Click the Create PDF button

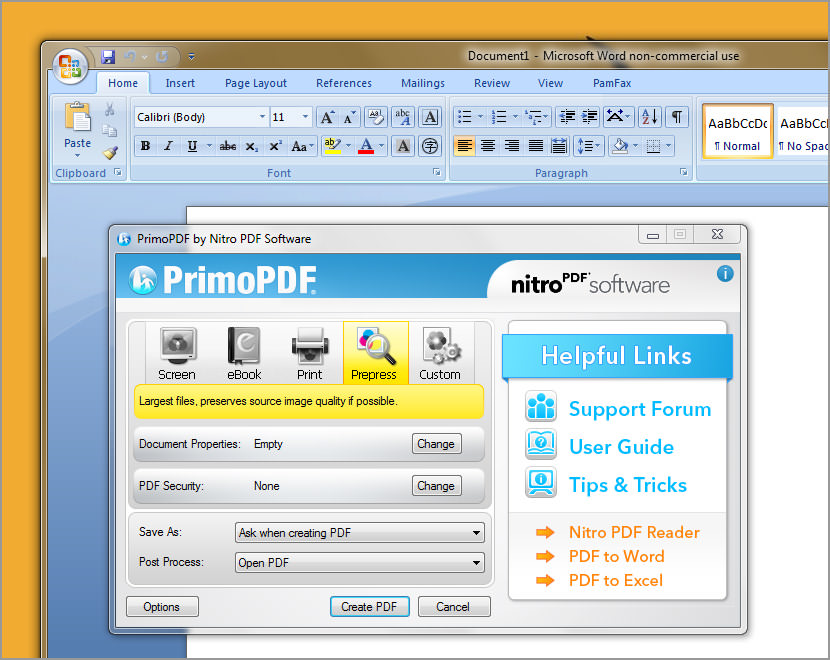point(369,606)
